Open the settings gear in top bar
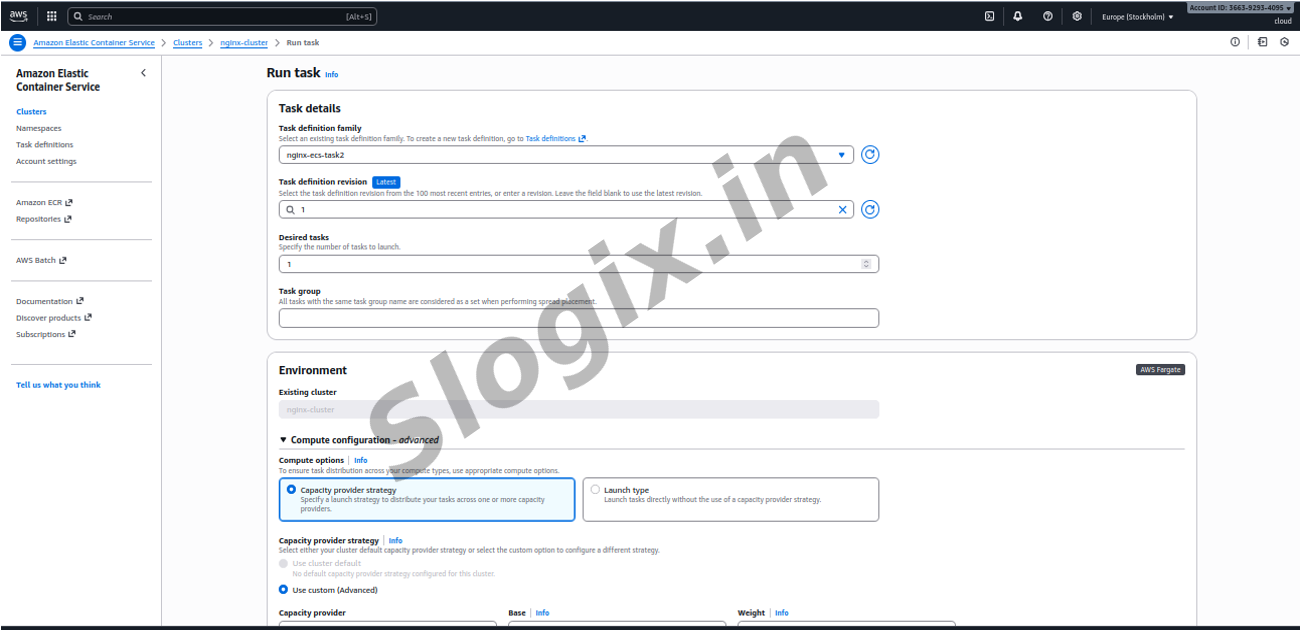 1076,16
